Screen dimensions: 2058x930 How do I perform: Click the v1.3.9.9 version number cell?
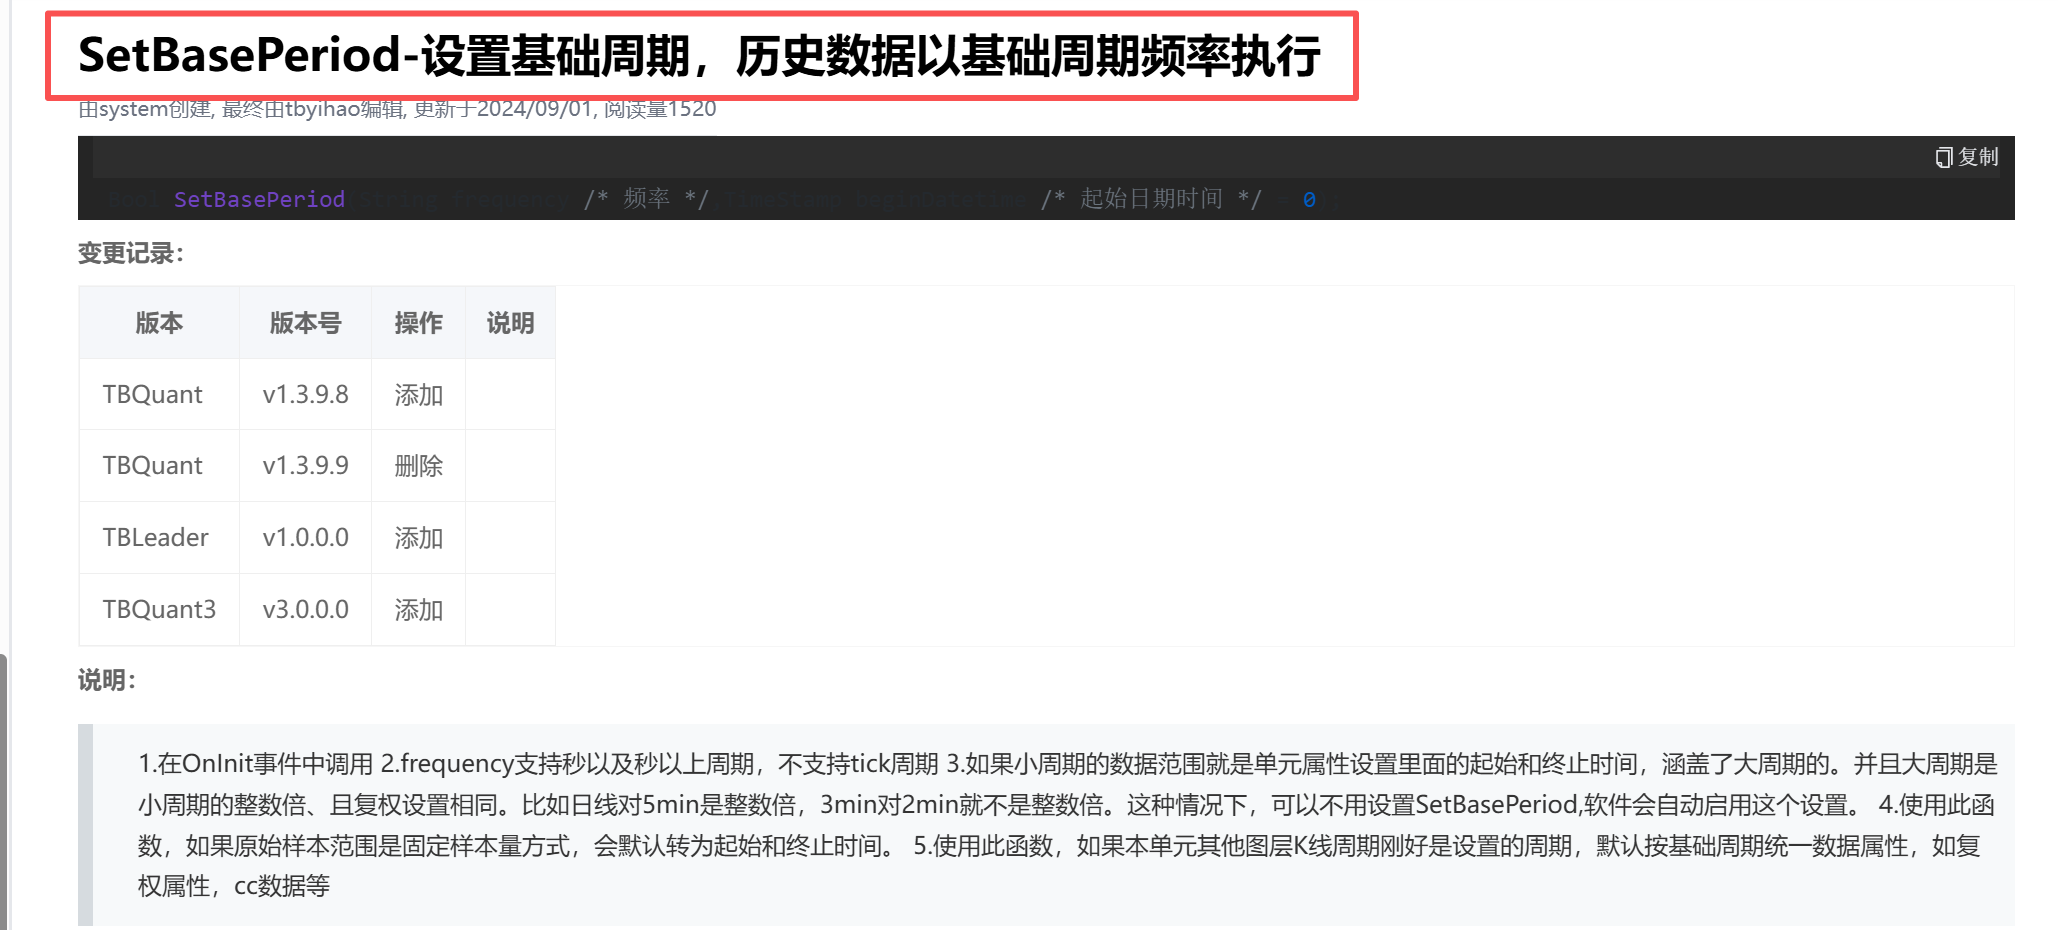click(x=305, y=466)
